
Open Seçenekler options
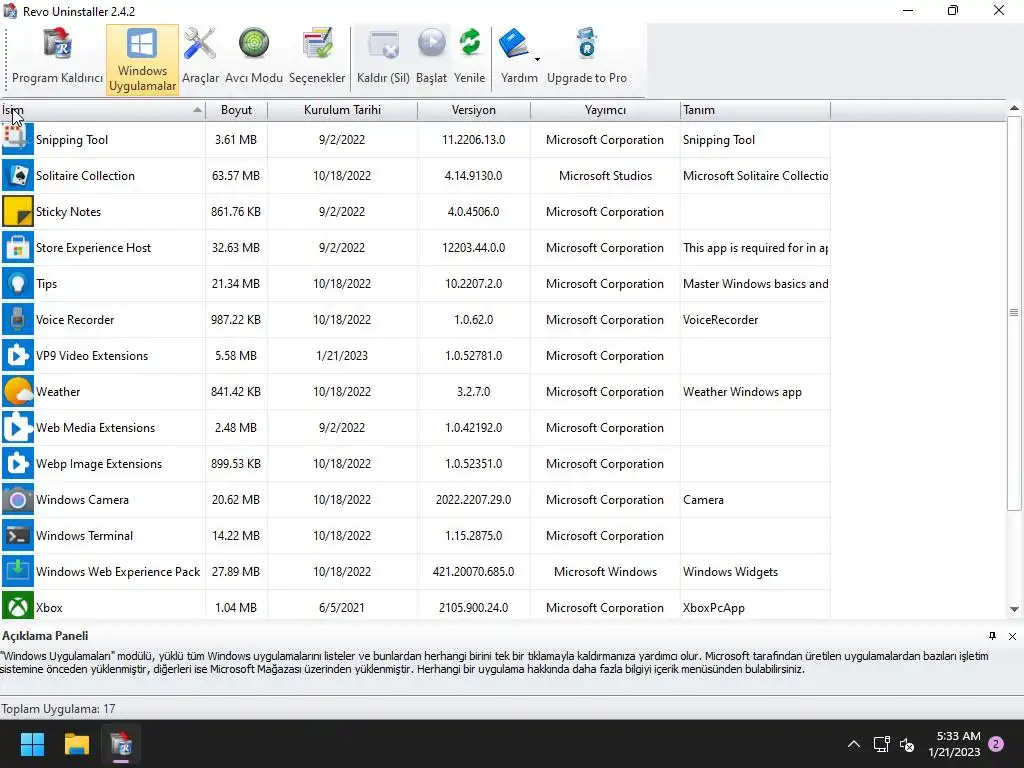point(317,57)
